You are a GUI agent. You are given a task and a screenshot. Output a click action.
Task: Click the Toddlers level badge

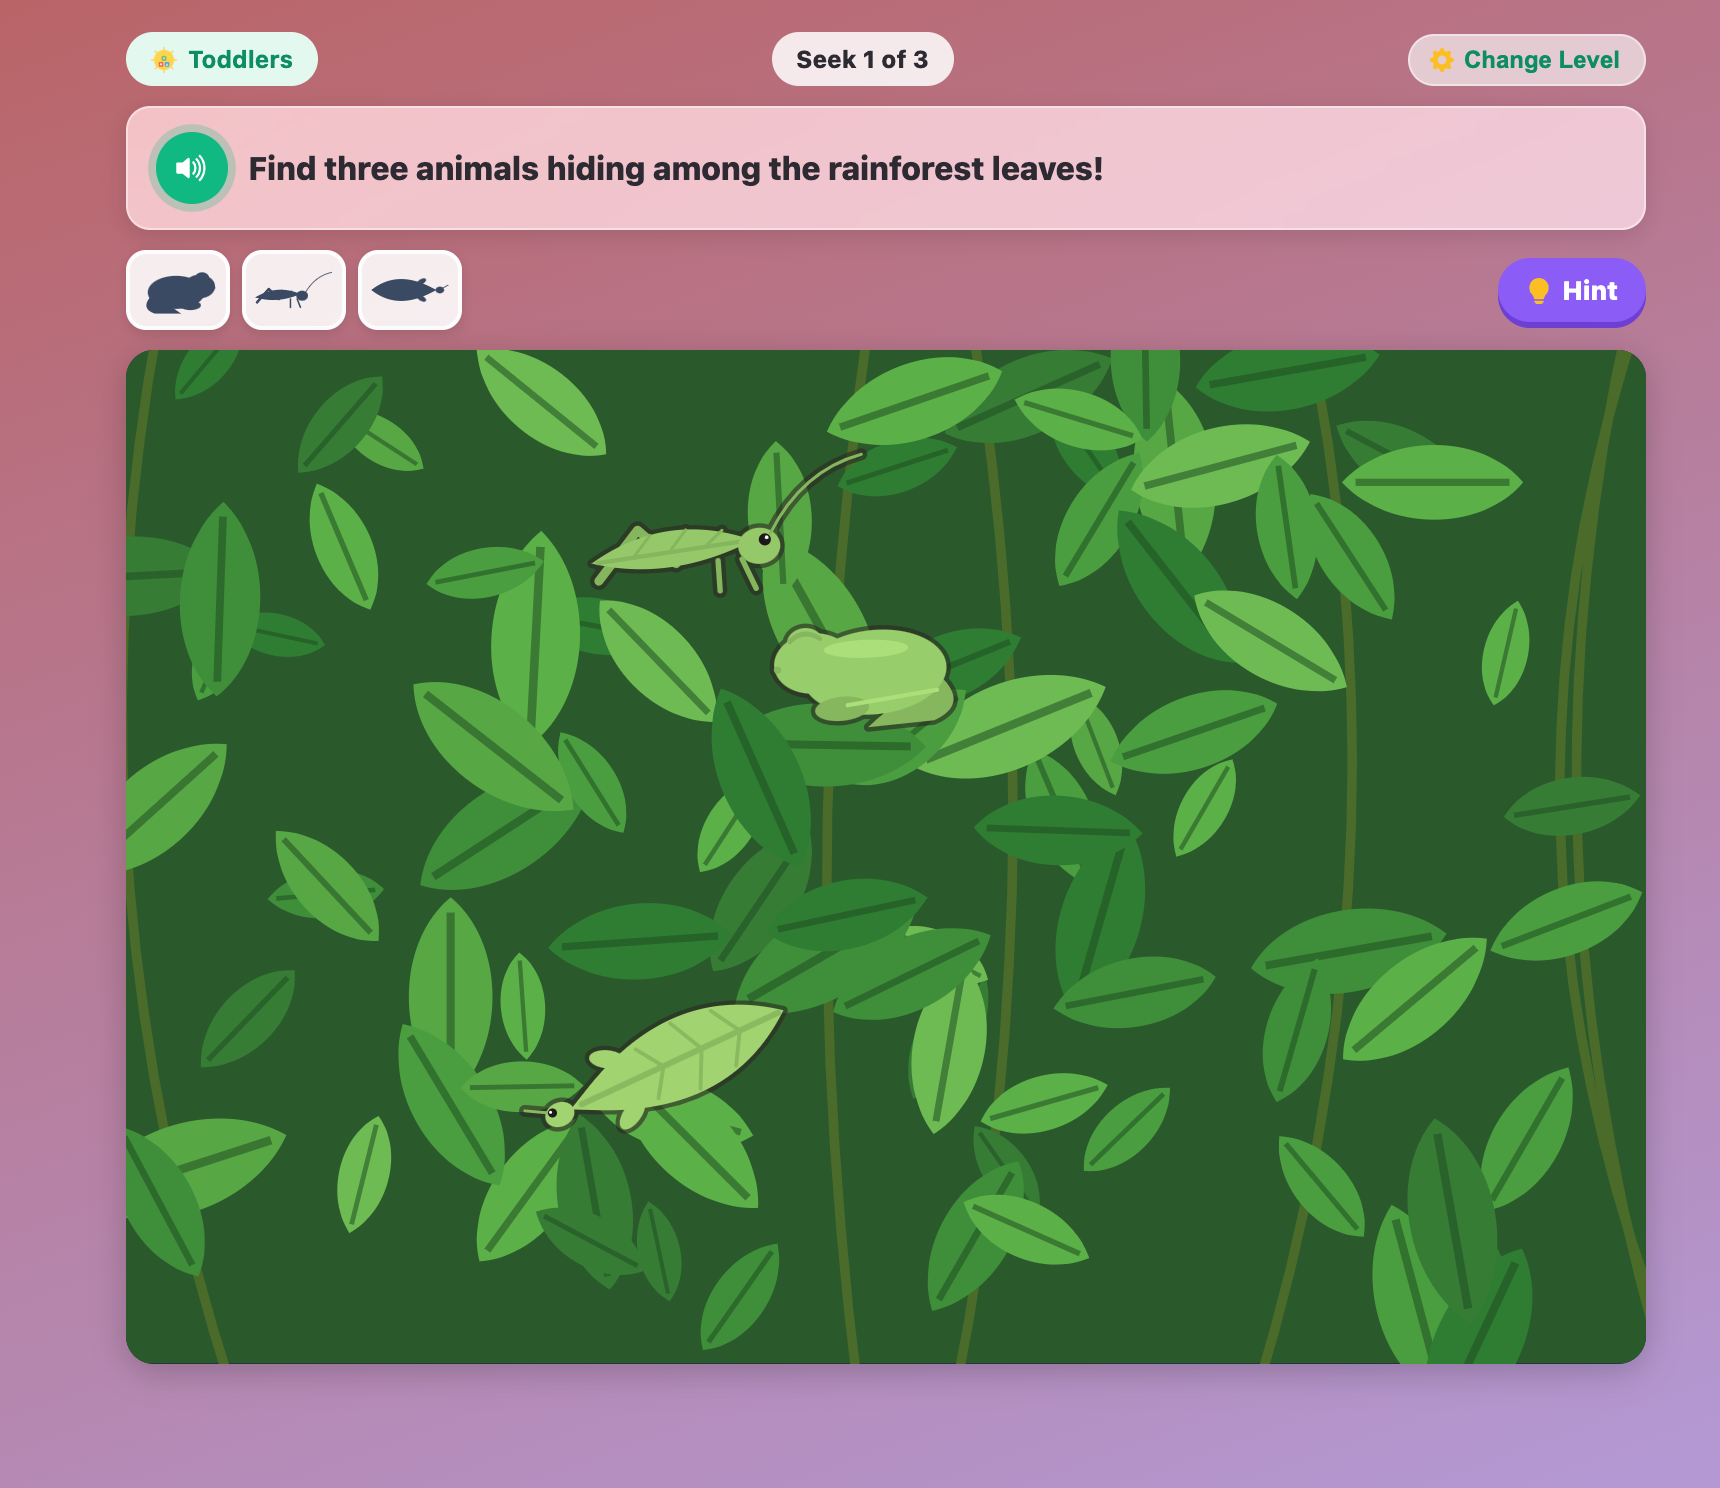222,60
